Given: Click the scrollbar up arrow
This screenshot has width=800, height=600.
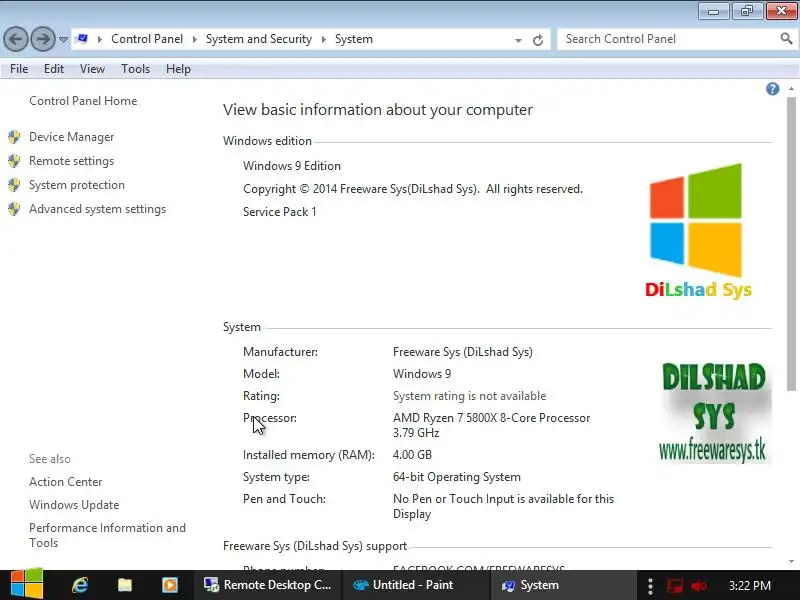Looking at the screenshot, I should click(x=791, y=89).
